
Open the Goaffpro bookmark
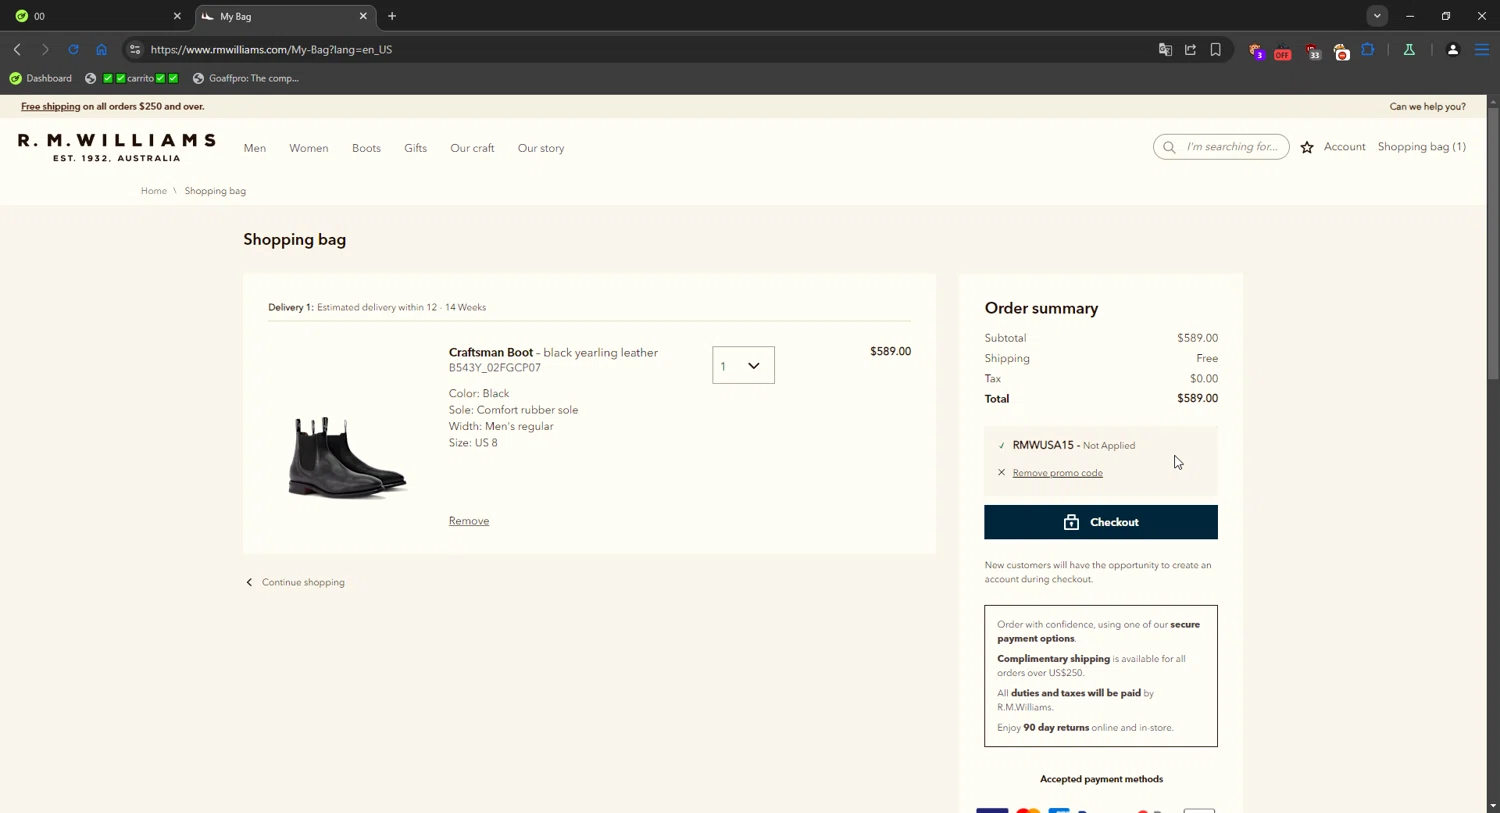pyautogui.click(x=246, y=78)
